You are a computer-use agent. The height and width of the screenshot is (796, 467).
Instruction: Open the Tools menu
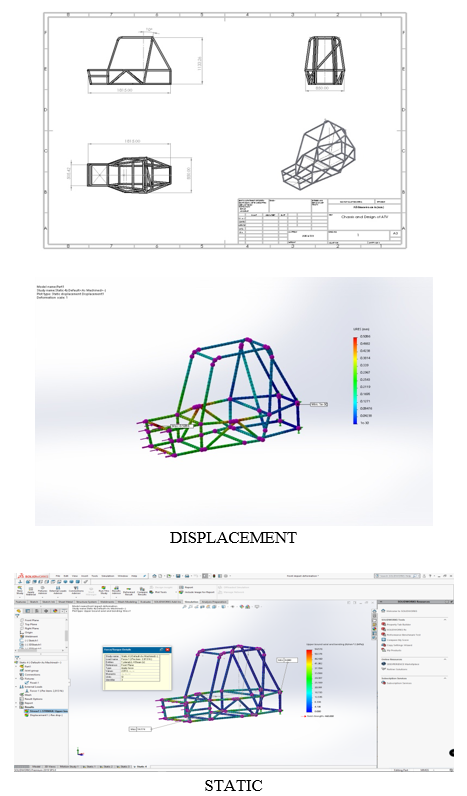(x=94, y=576)
